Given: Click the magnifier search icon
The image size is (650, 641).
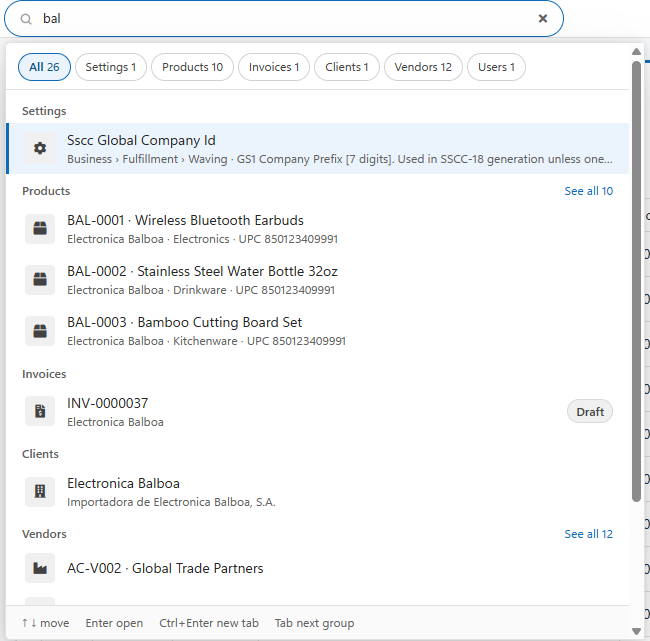Looking at the screenshot, I should 26,19.
